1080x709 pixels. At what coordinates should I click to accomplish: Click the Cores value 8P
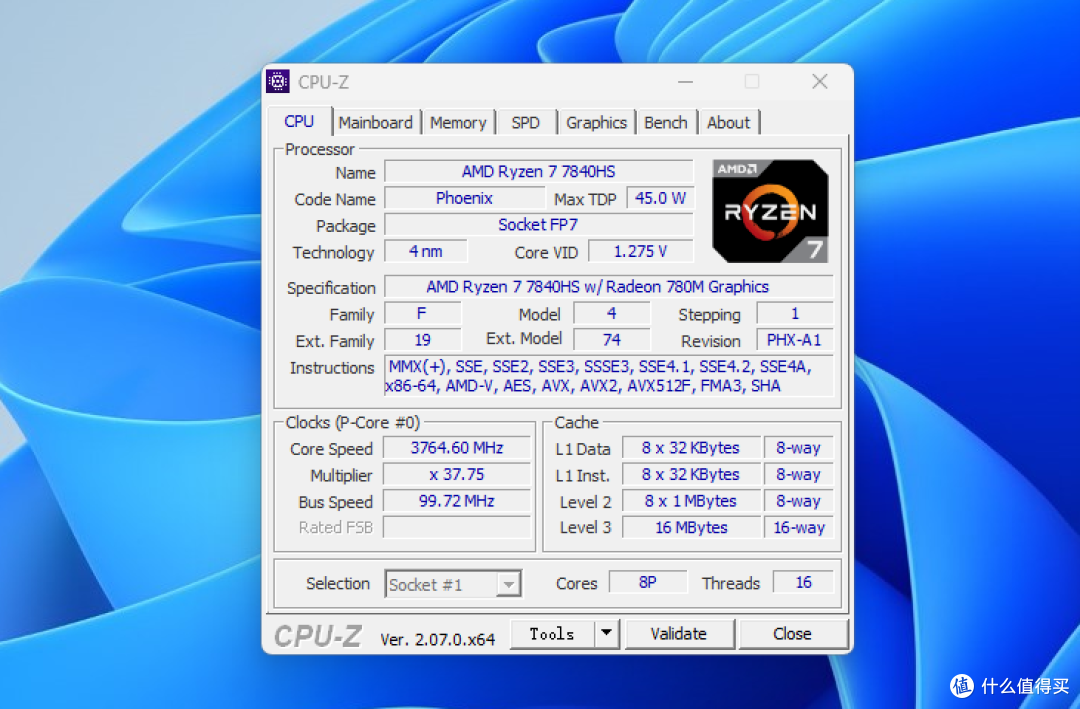647,582
